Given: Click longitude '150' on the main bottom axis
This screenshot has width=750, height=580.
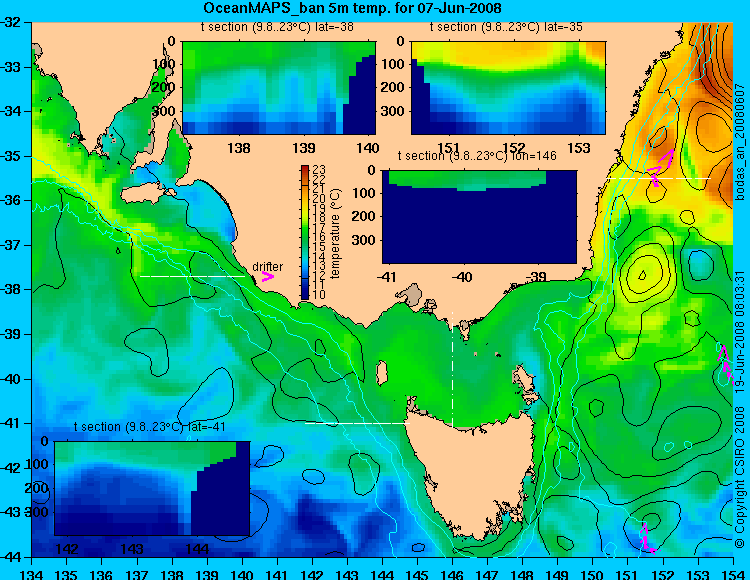Looking at the screenshot, I should point(592,574).
